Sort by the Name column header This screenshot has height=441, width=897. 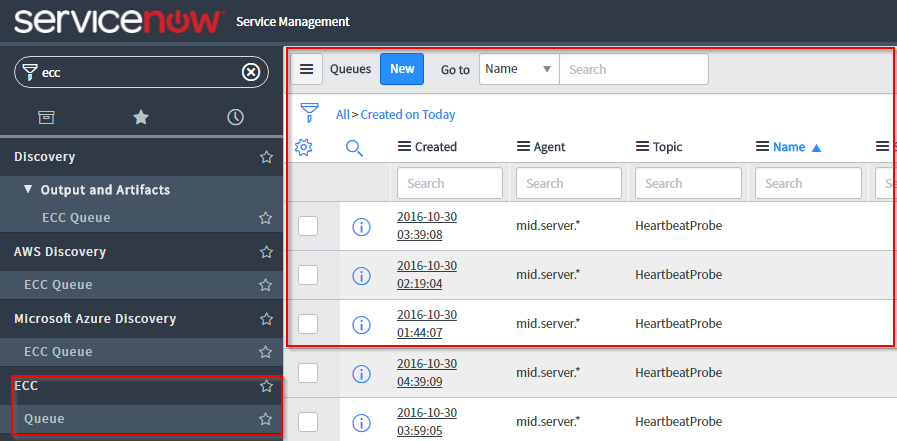click(789, 147)
